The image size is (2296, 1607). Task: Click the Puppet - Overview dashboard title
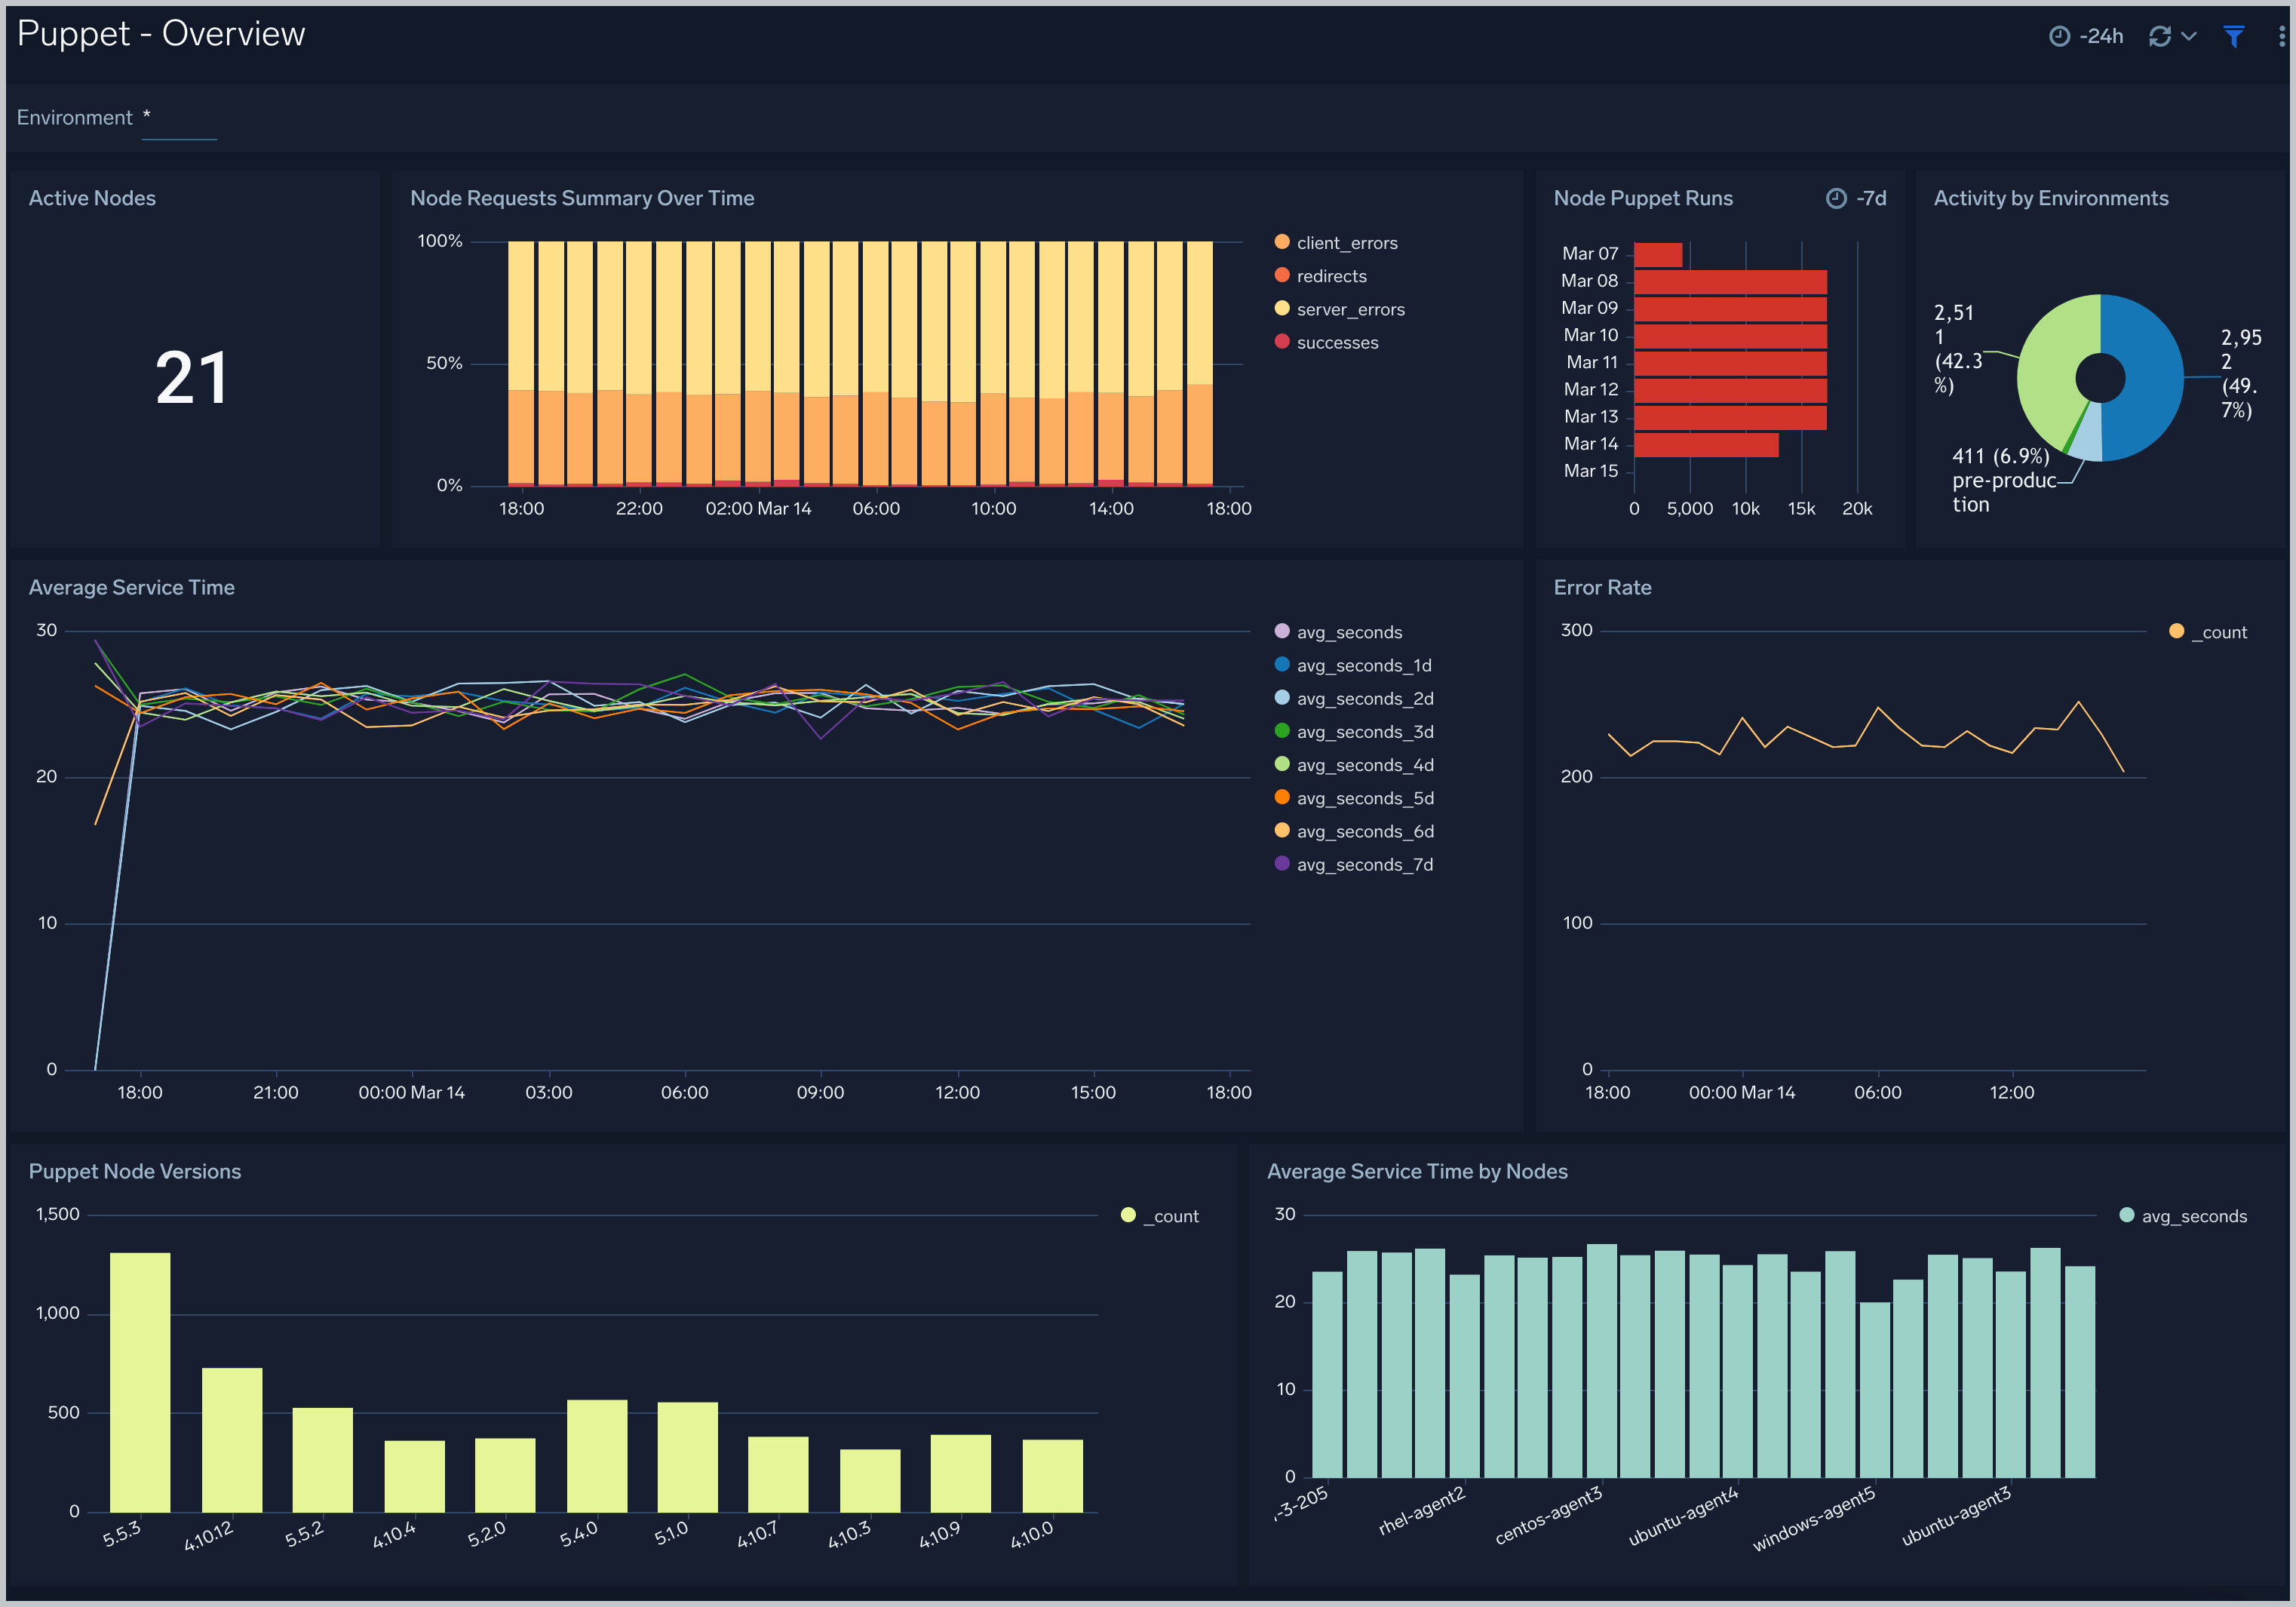(161, 34)
